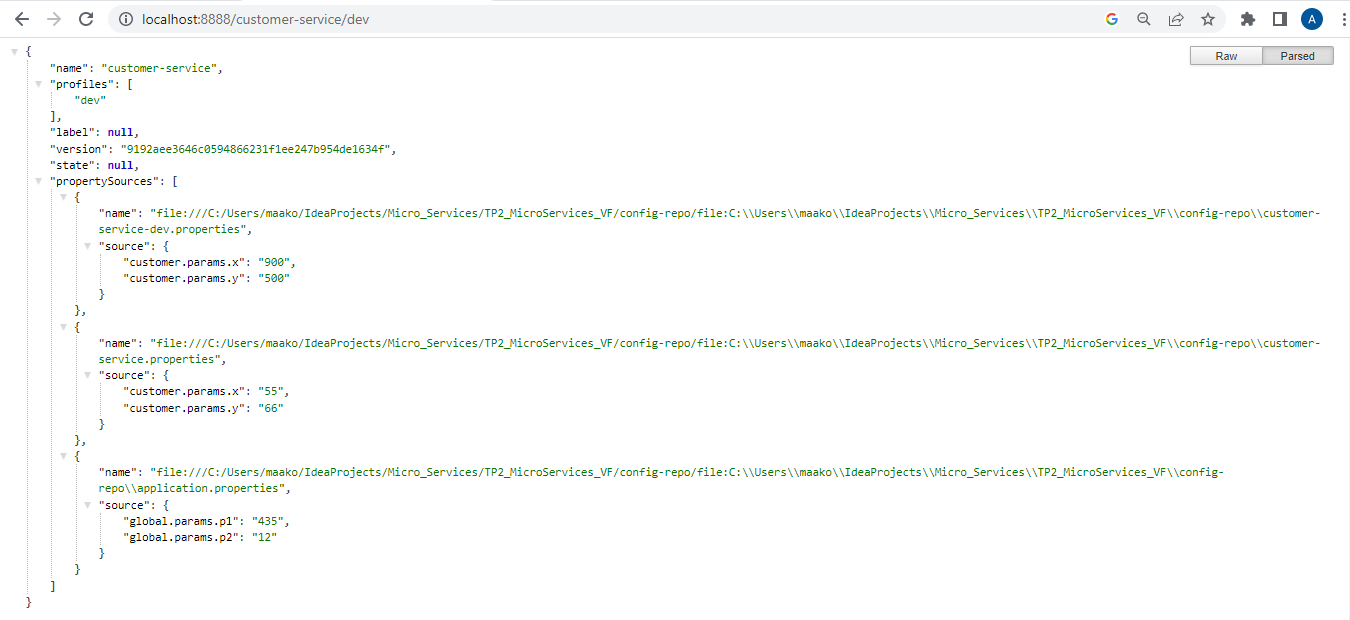The image size is (1350, 620).
Task: Switch to the Raw view tab
Action: pos(1225,56)
